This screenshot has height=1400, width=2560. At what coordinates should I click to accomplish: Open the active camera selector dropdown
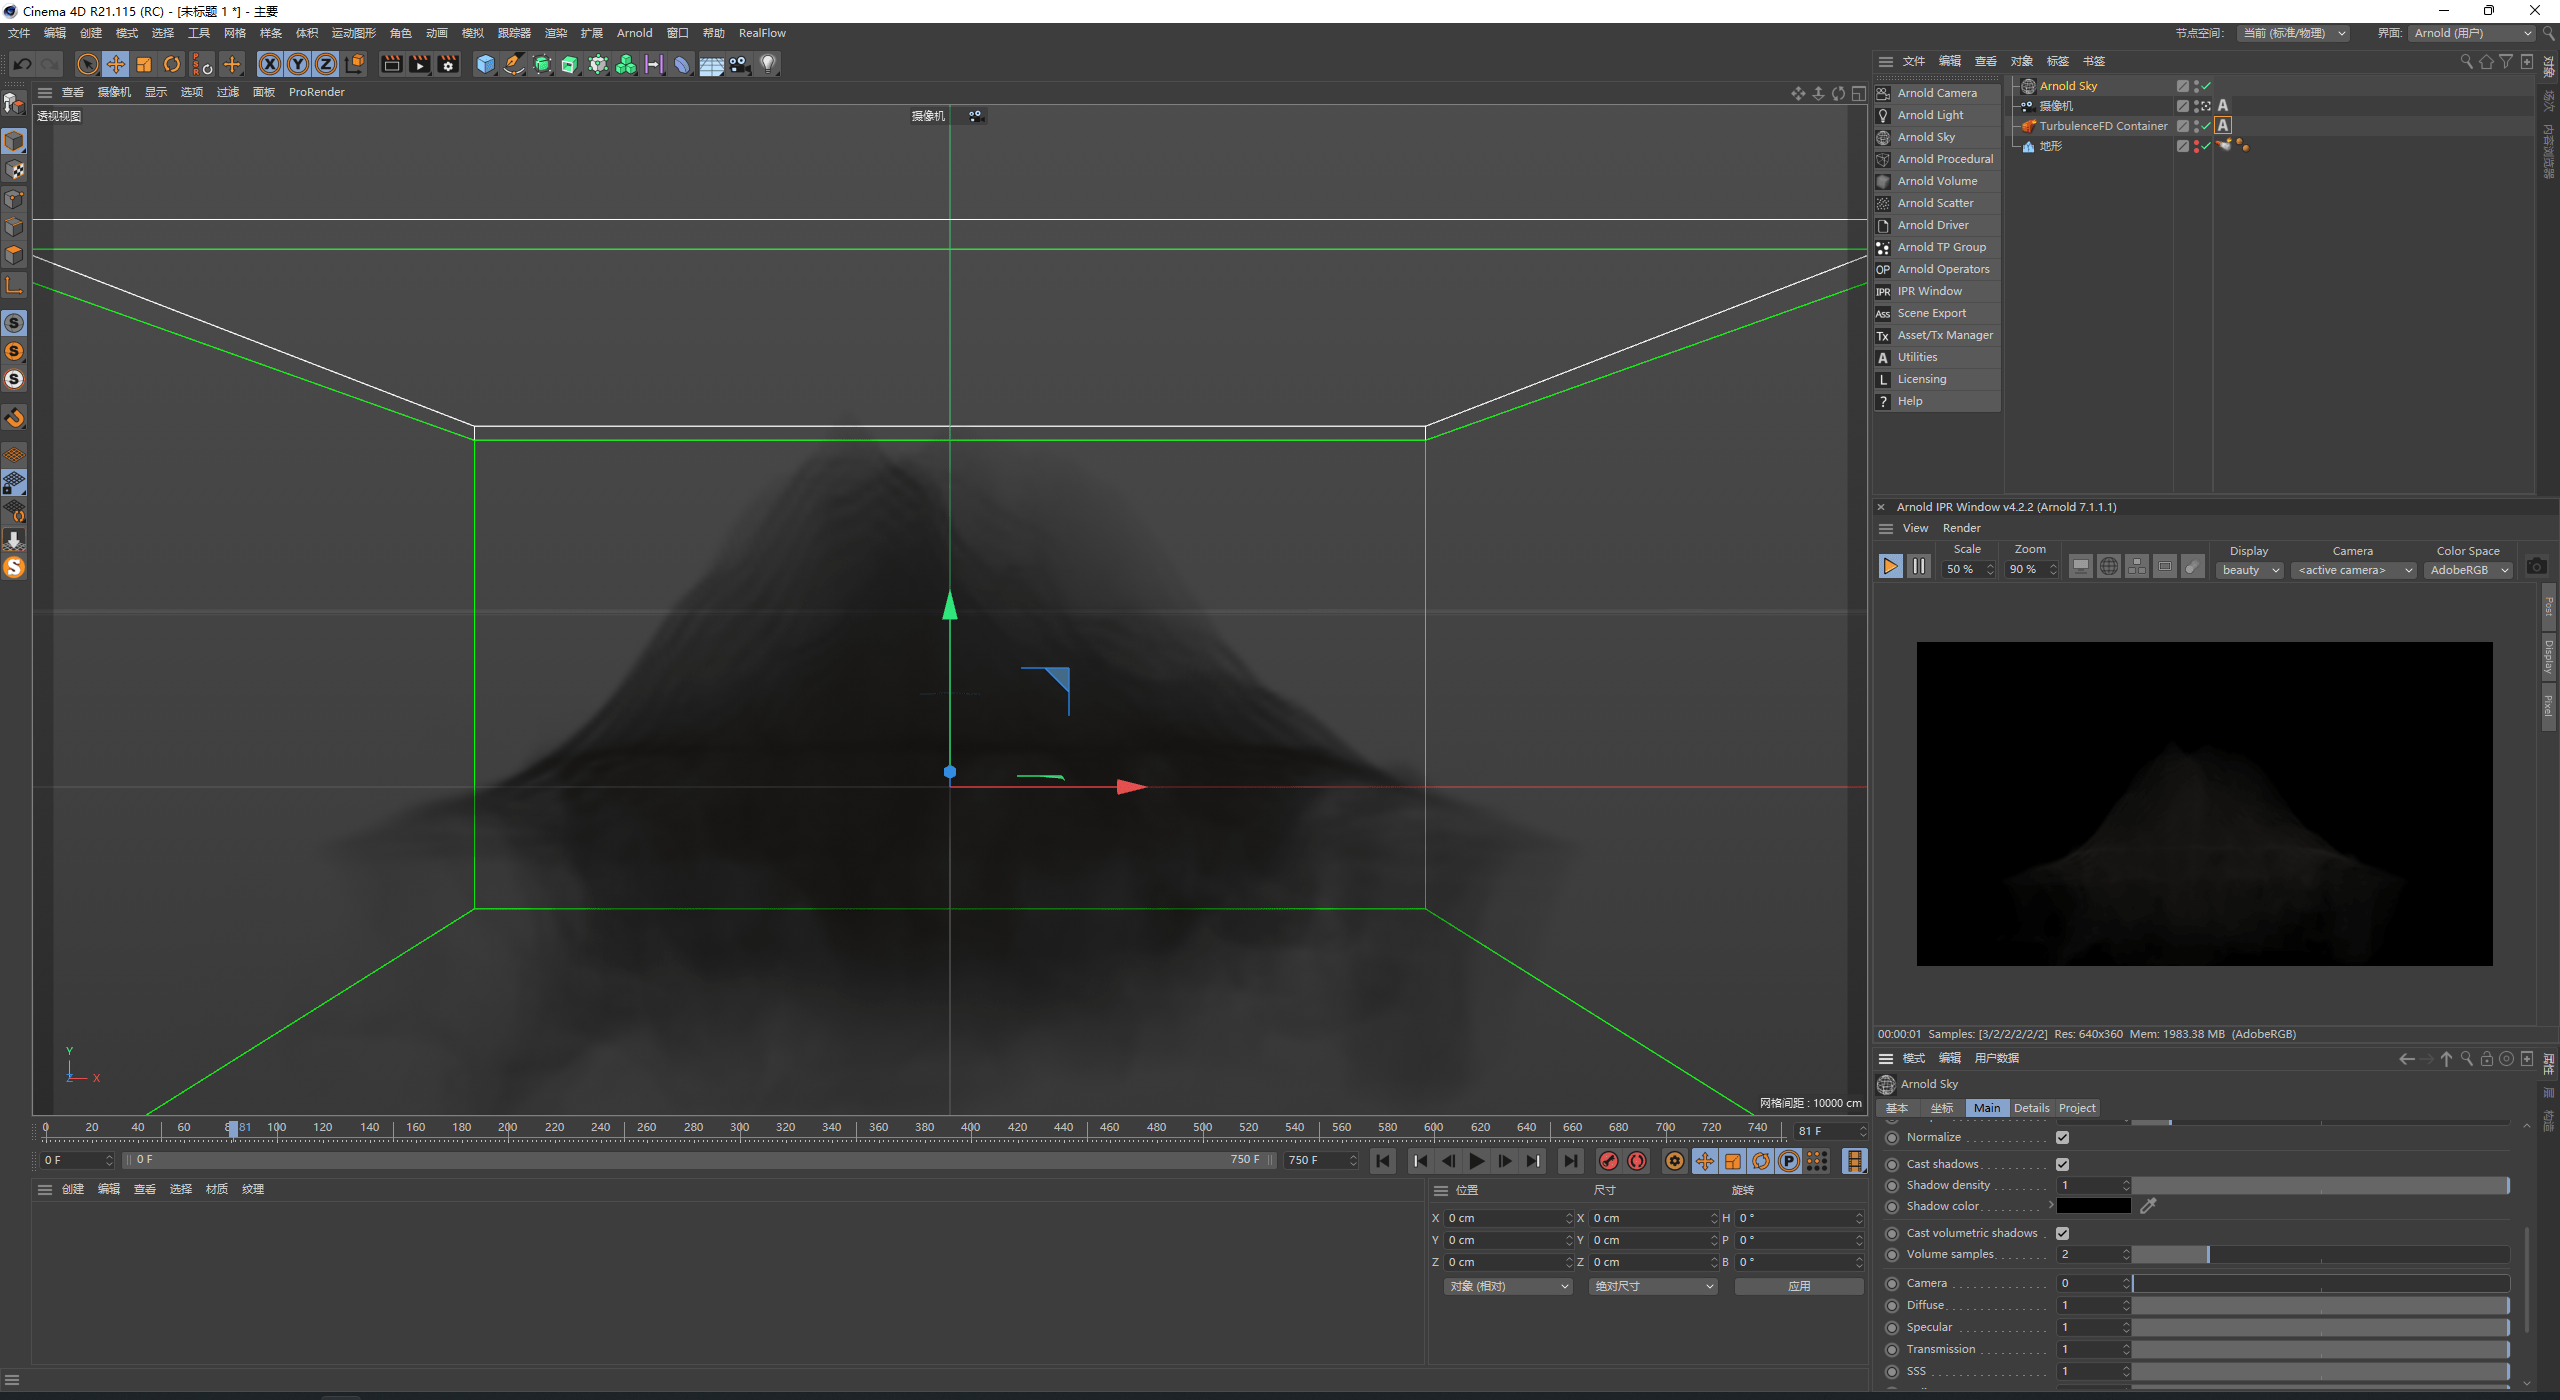[2353, 570]
